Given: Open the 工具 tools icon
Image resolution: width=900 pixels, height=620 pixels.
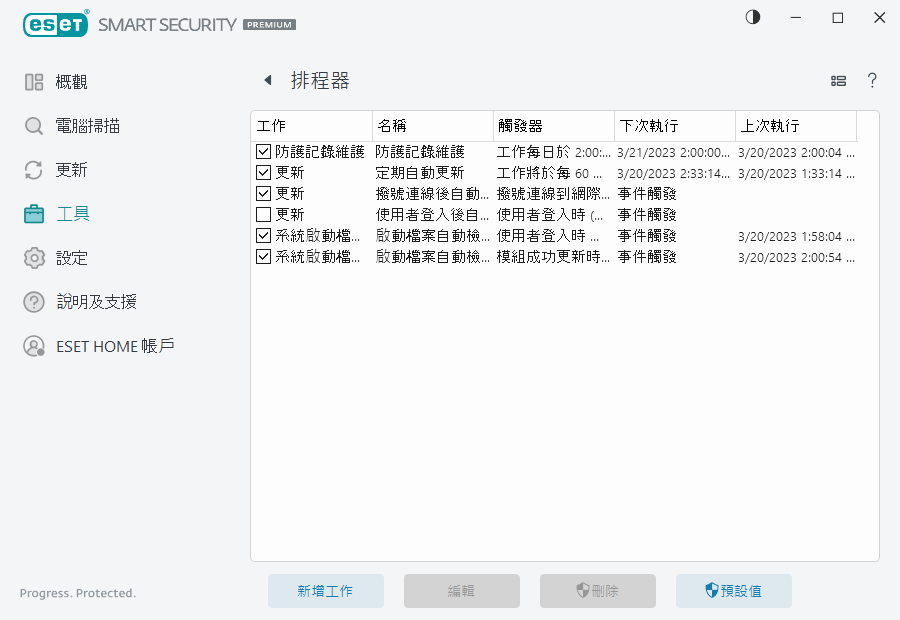Looking at the screenshot, I should coord(31,213).
